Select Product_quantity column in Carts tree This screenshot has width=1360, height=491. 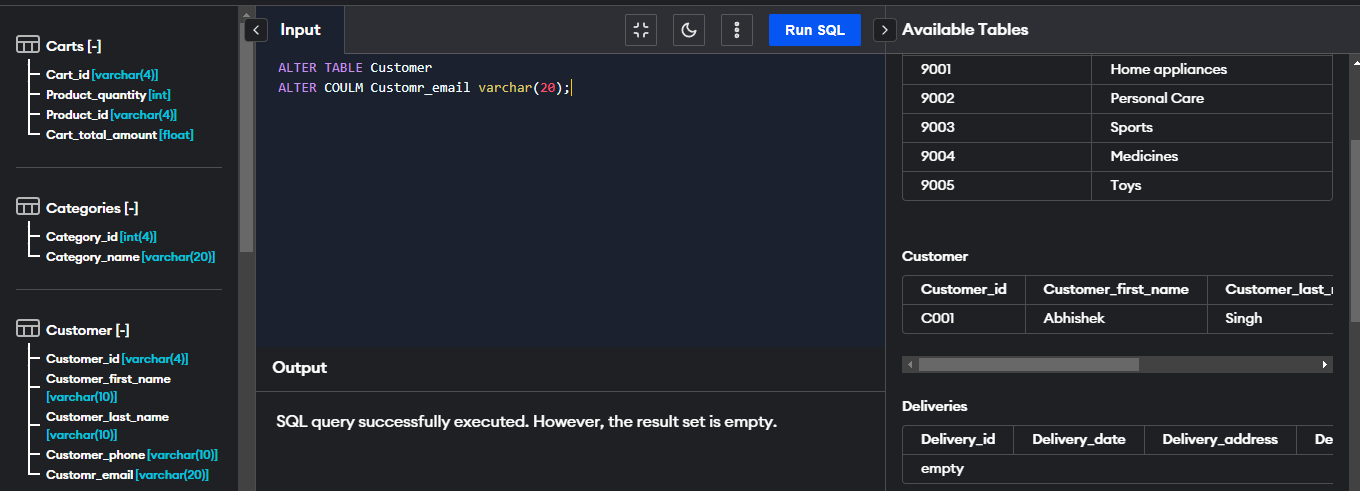tap(108, 95)
